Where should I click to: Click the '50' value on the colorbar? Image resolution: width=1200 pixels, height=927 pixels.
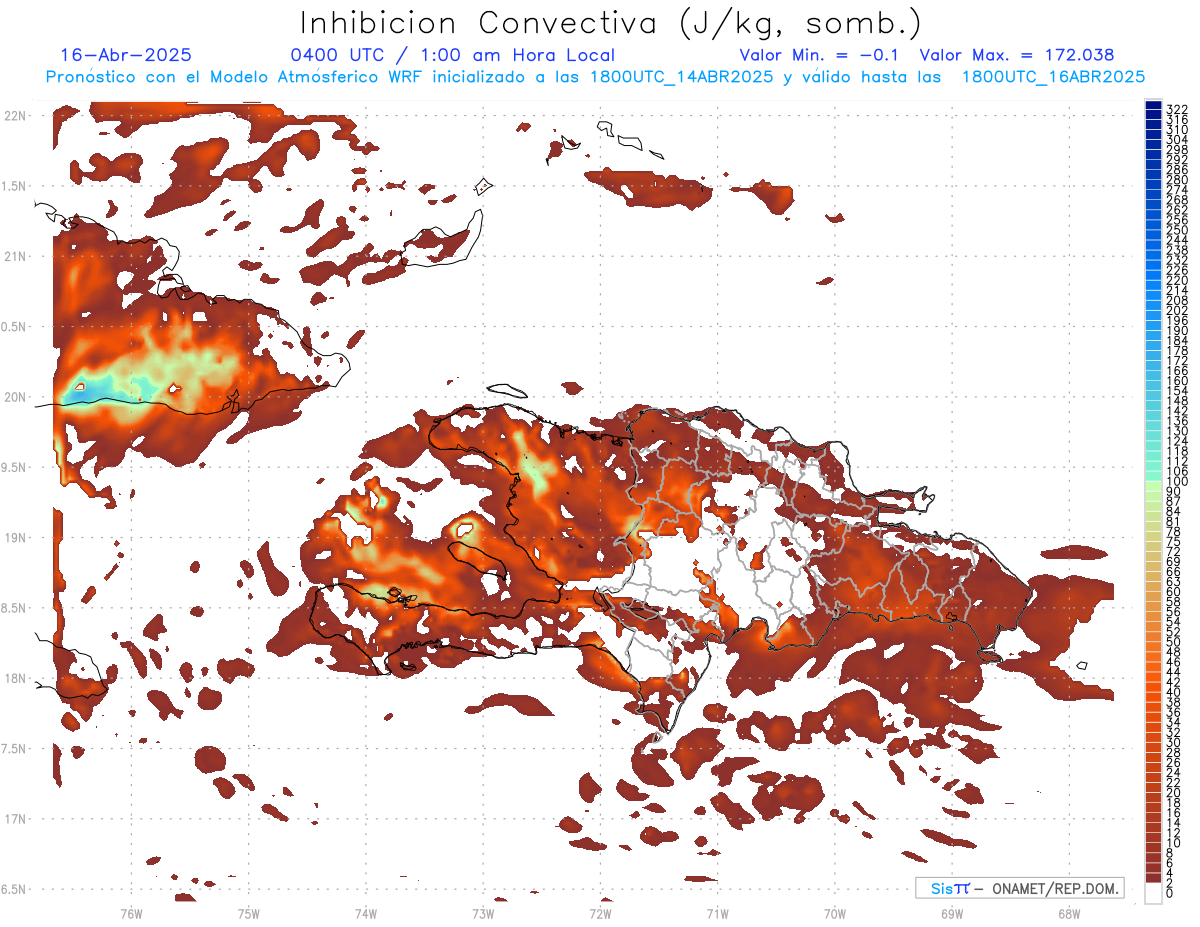click(x=1174, y=642)
